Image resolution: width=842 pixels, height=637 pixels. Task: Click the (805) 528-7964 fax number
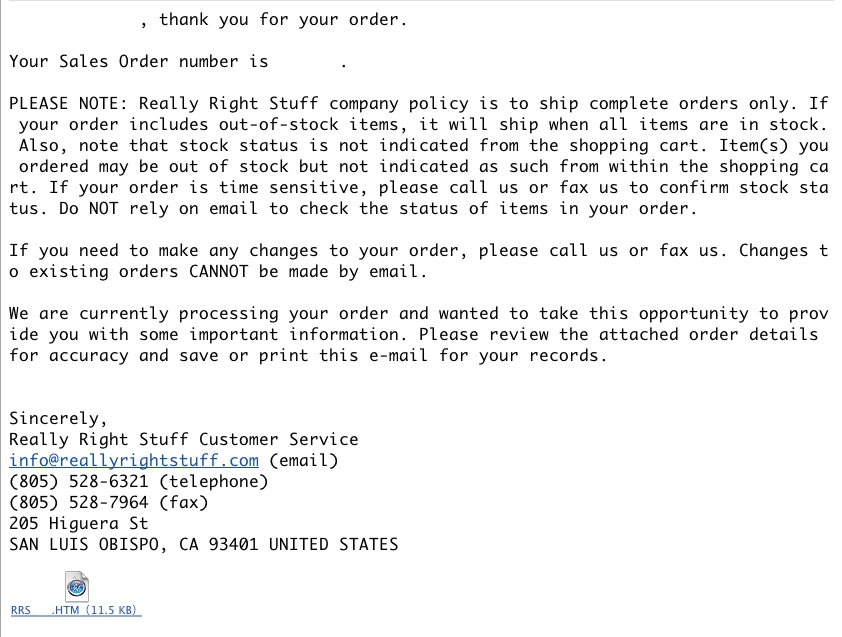pos(79,503)
